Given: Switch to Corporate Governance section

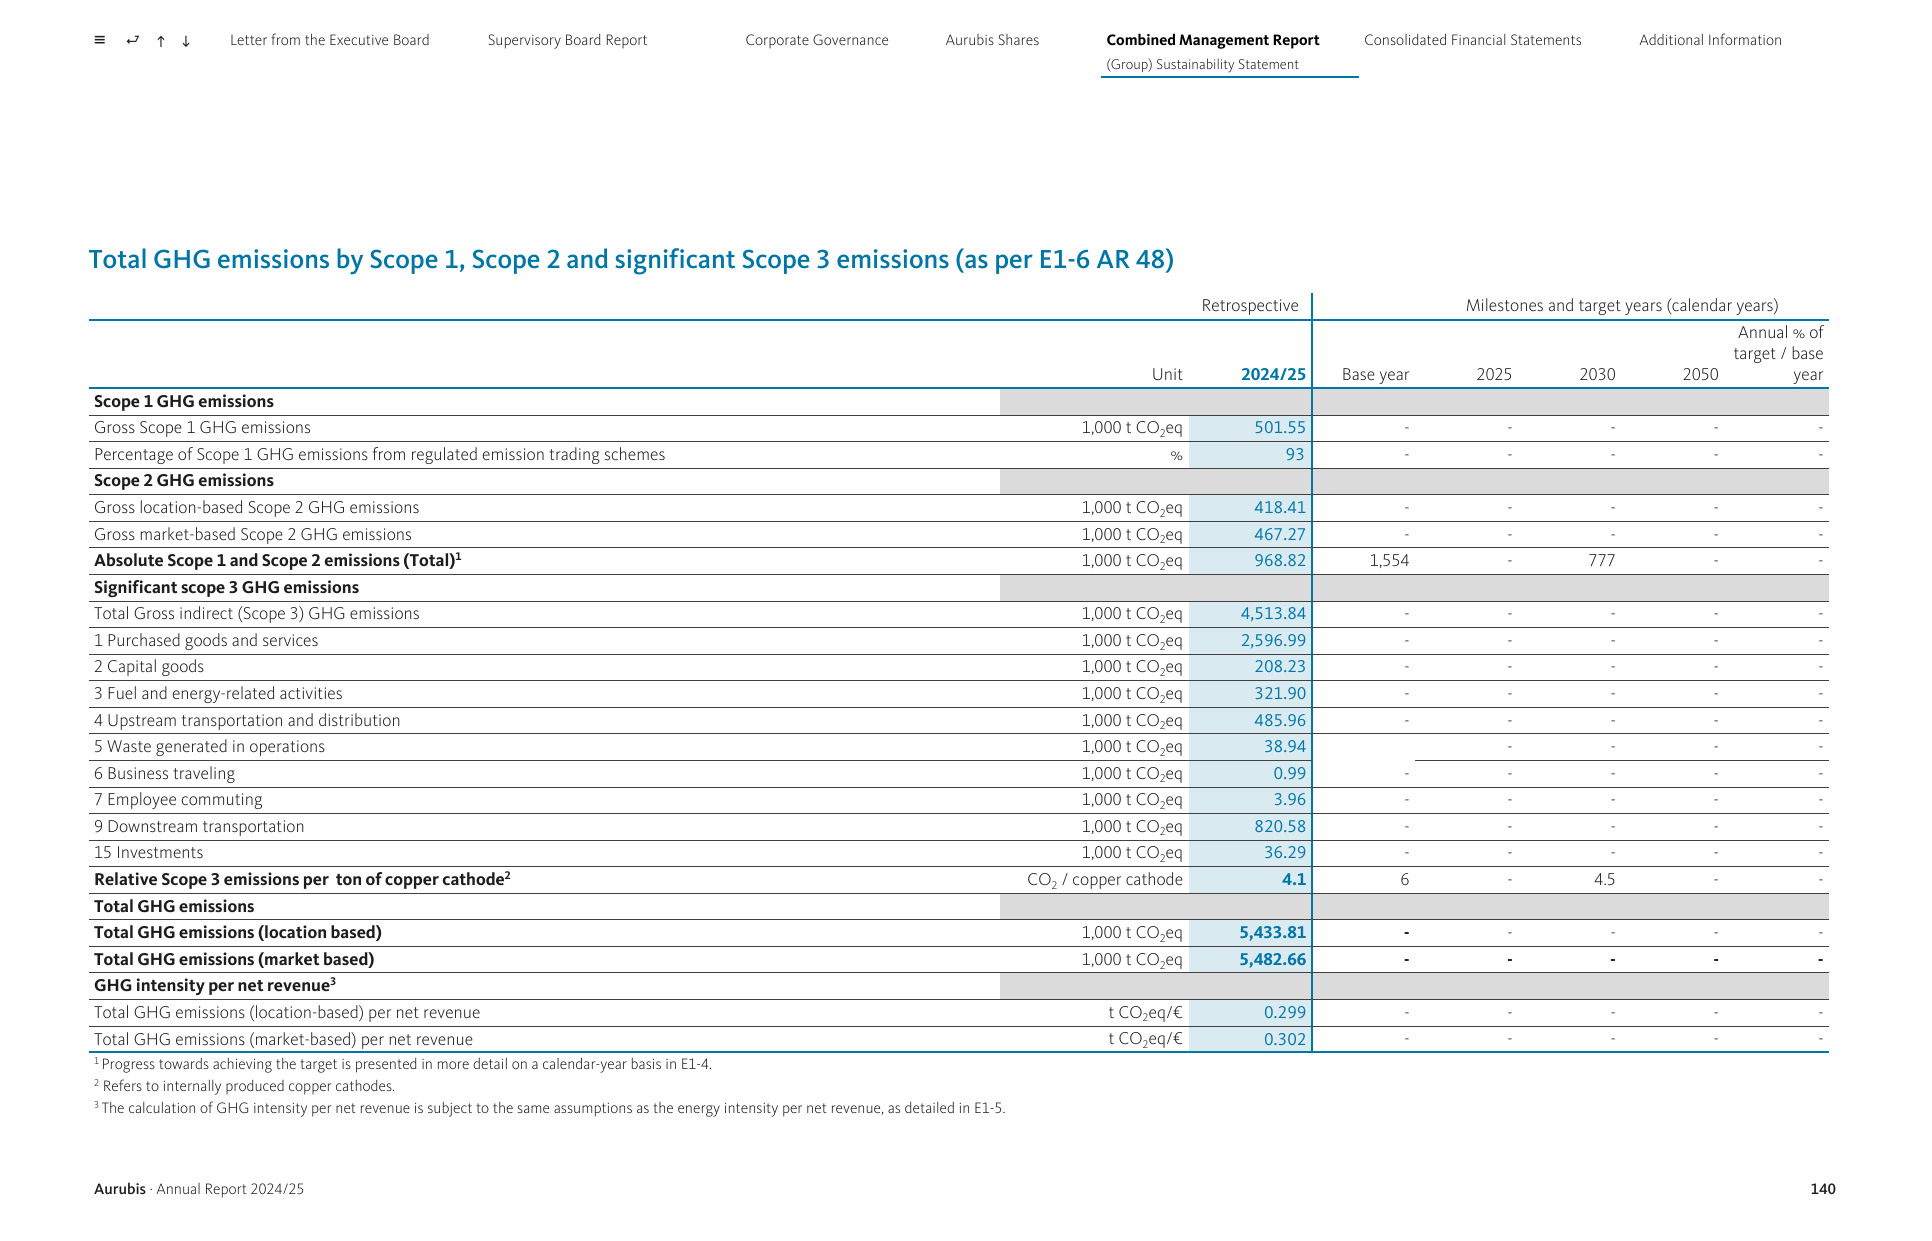Looking at the screenshot, I should tap(817, 40).
